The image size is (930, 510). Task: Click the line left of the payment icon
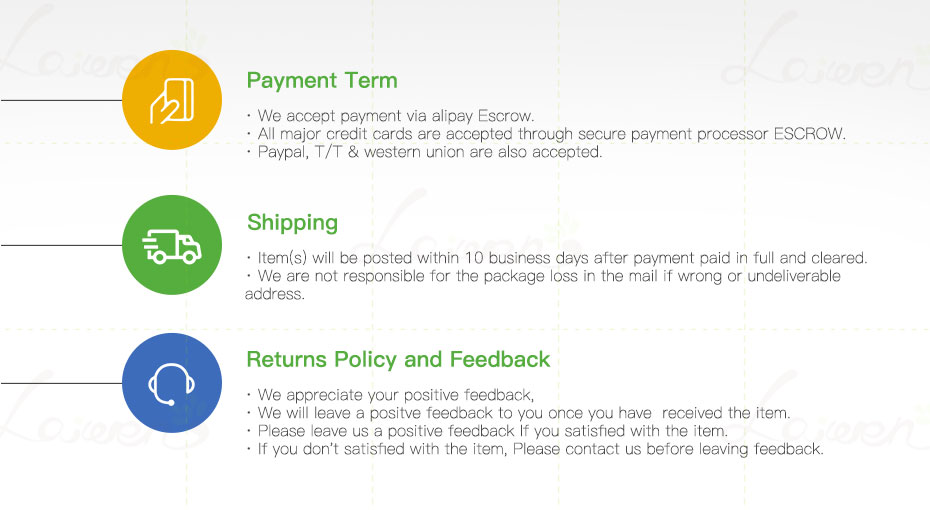[60, 100]
